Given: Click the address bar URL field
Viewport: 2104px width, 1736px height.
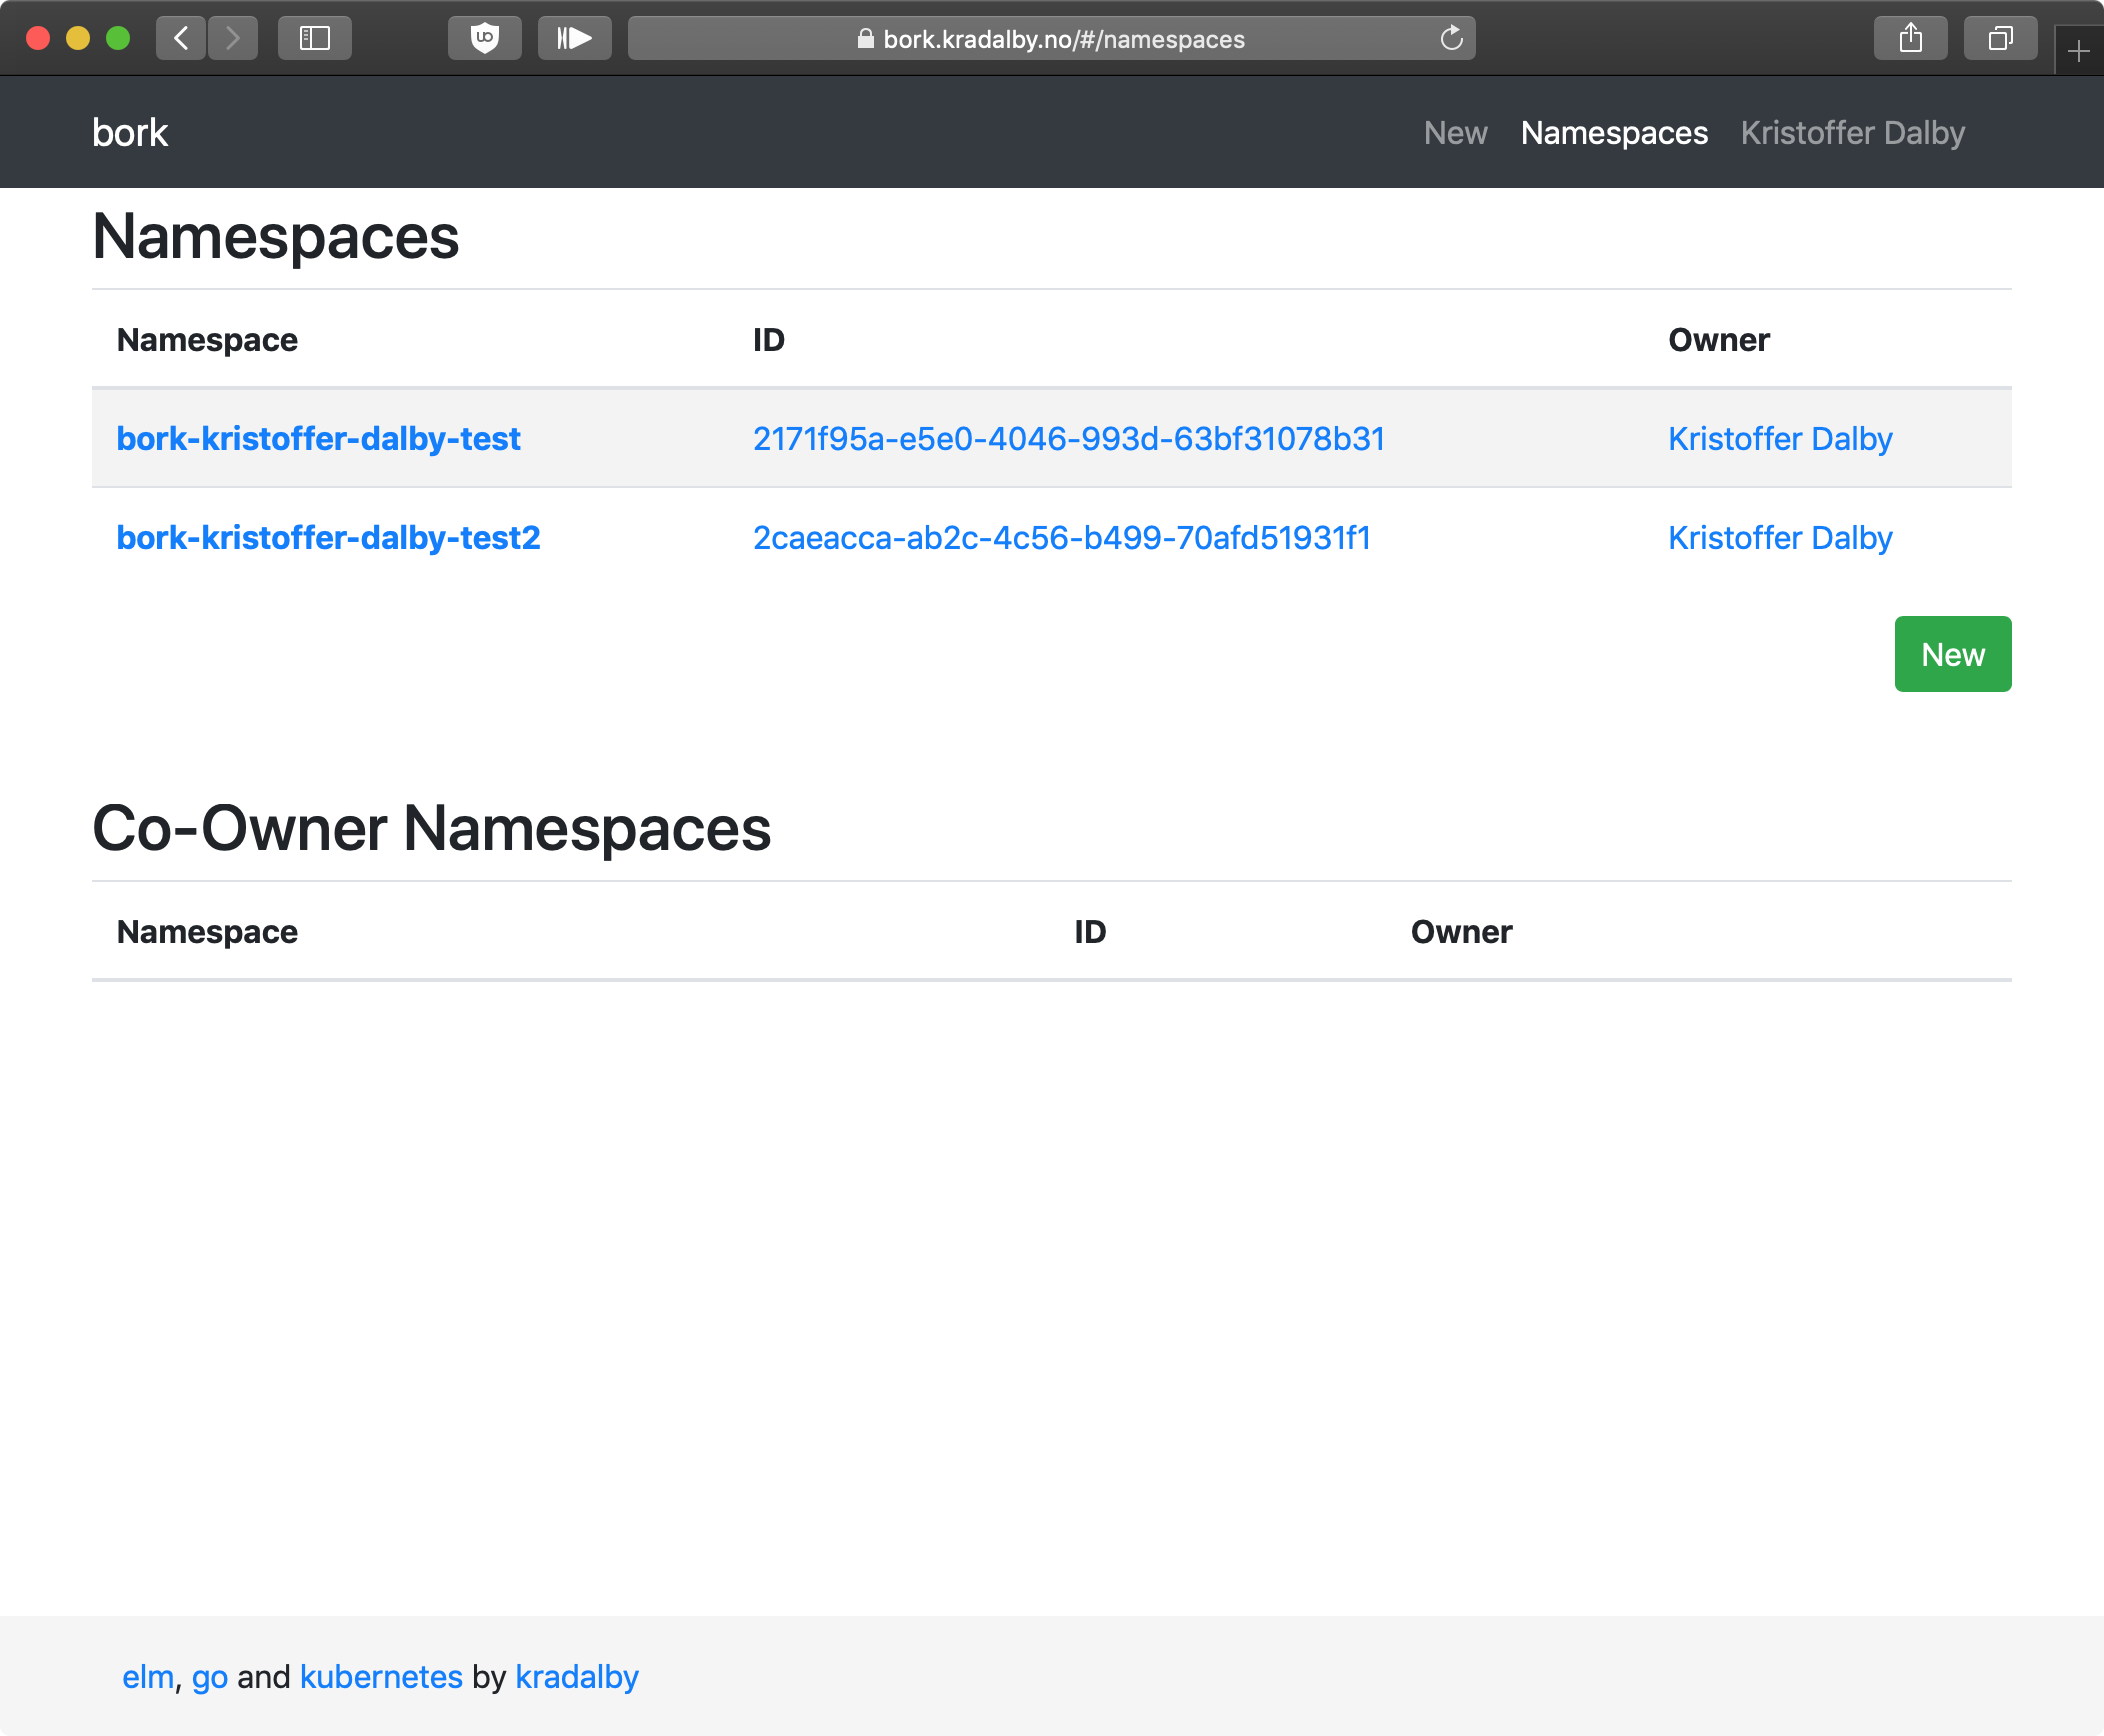Looking at the screenshot, I should pyautogui.click(x=1050, y=39).
